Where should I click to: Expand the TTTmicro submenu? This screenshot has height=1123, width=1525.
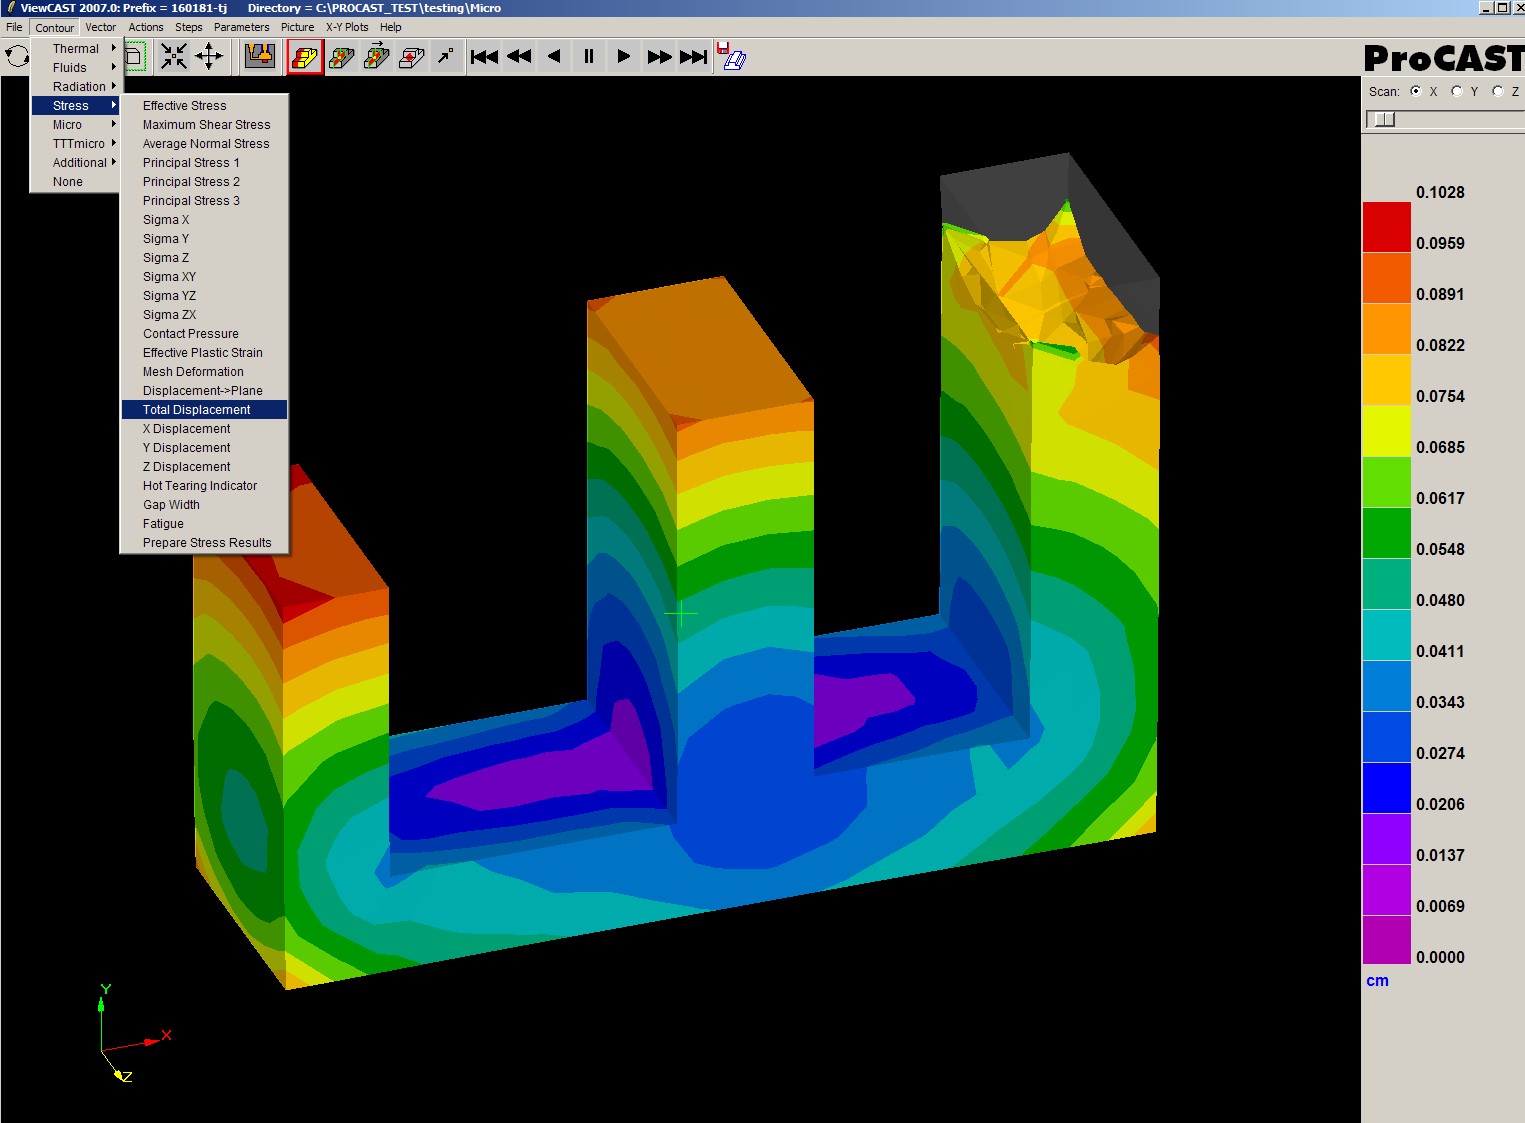point(75,144)
